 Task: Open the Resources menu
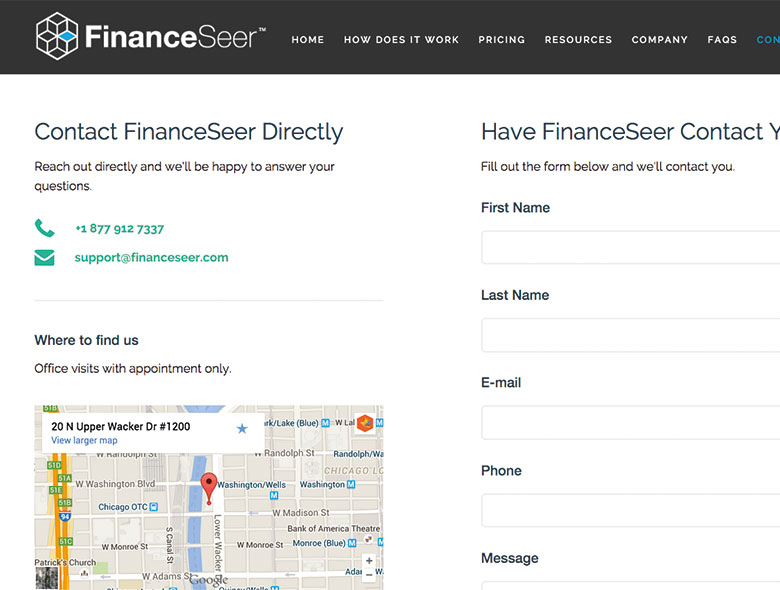(578, 40)
